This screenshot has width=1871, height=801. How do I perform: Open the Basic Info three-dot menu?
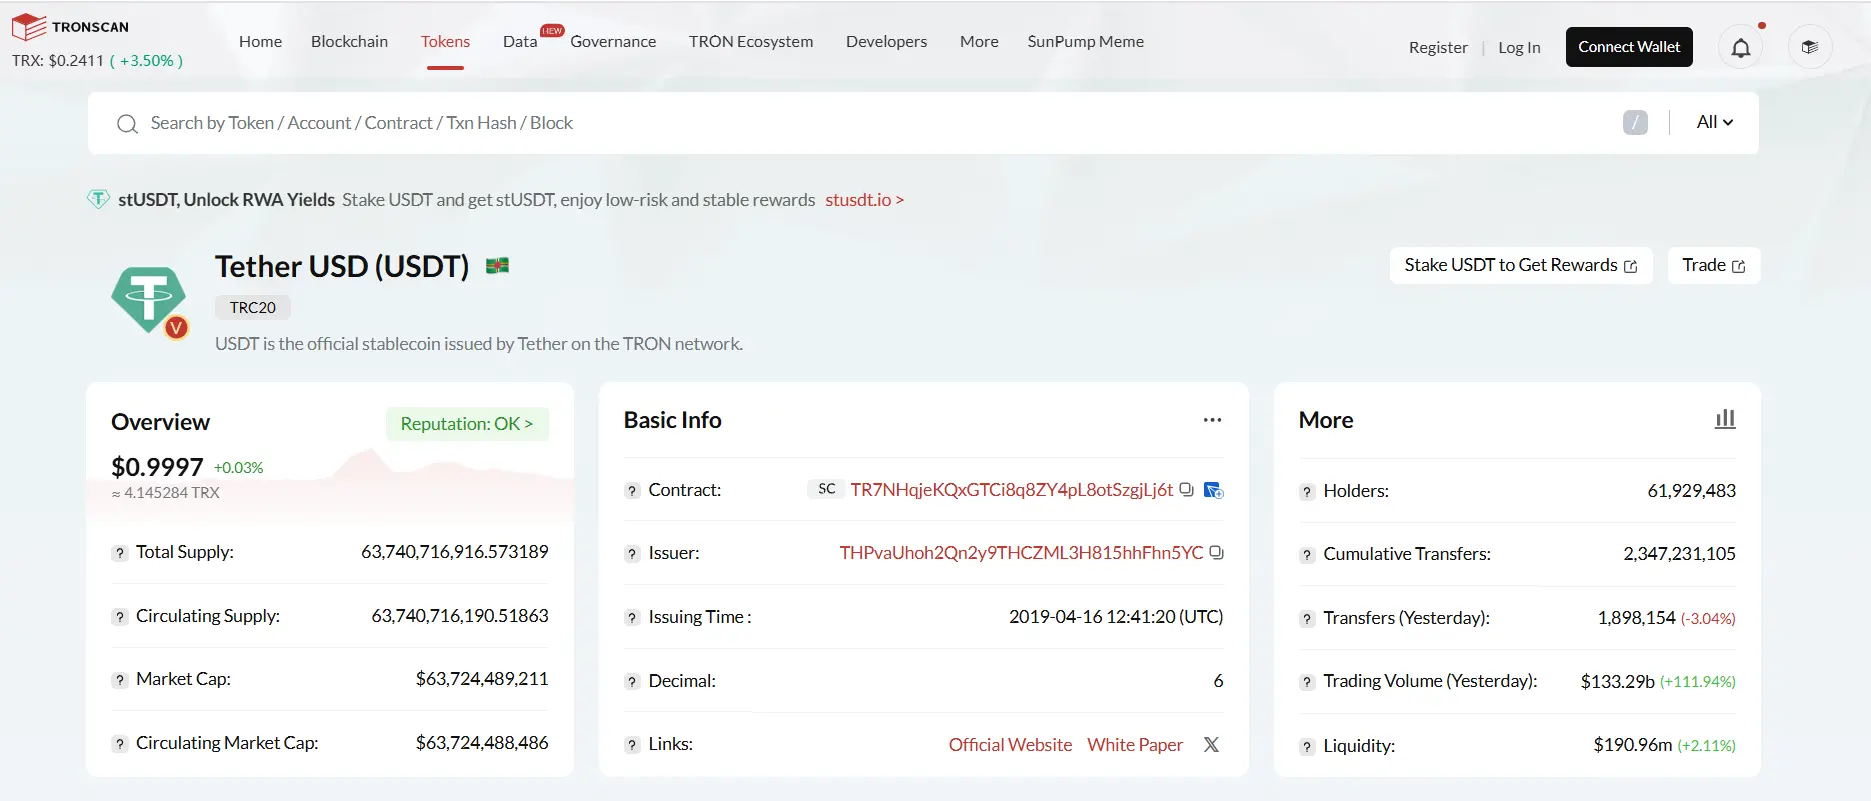(x=1212, y=420)
